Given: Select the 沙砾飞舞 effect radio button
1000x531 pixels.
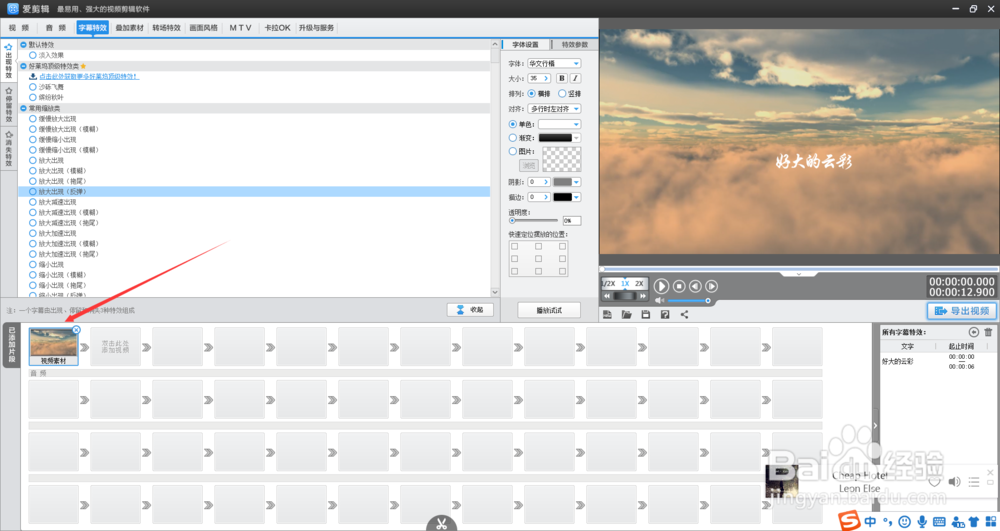Looking at the screenshot, I should click(33, 87).
